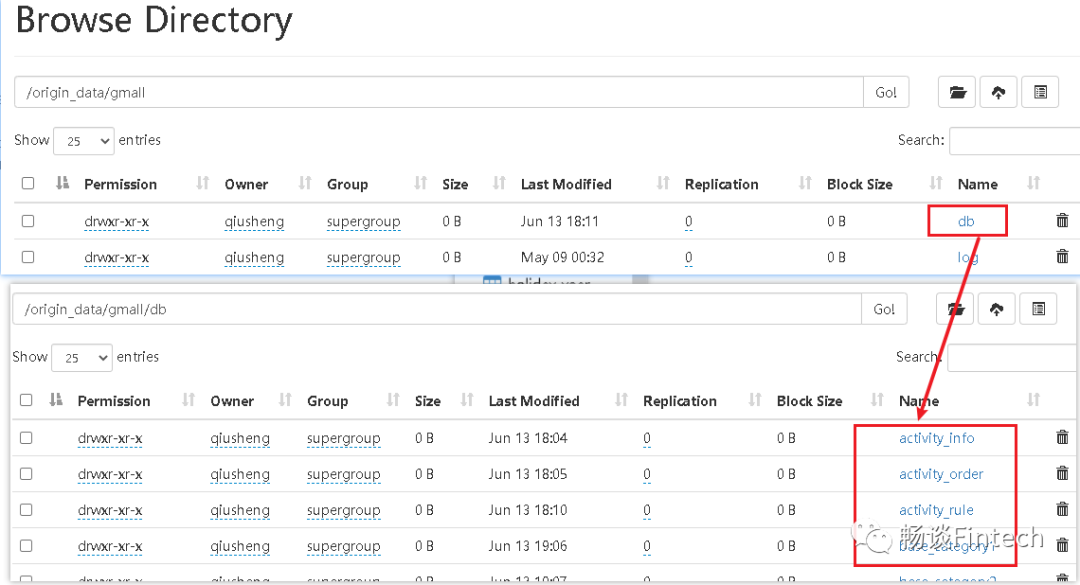Check the activity_order row checkbox
The image size is (1080, 585).
coord(26,474)
